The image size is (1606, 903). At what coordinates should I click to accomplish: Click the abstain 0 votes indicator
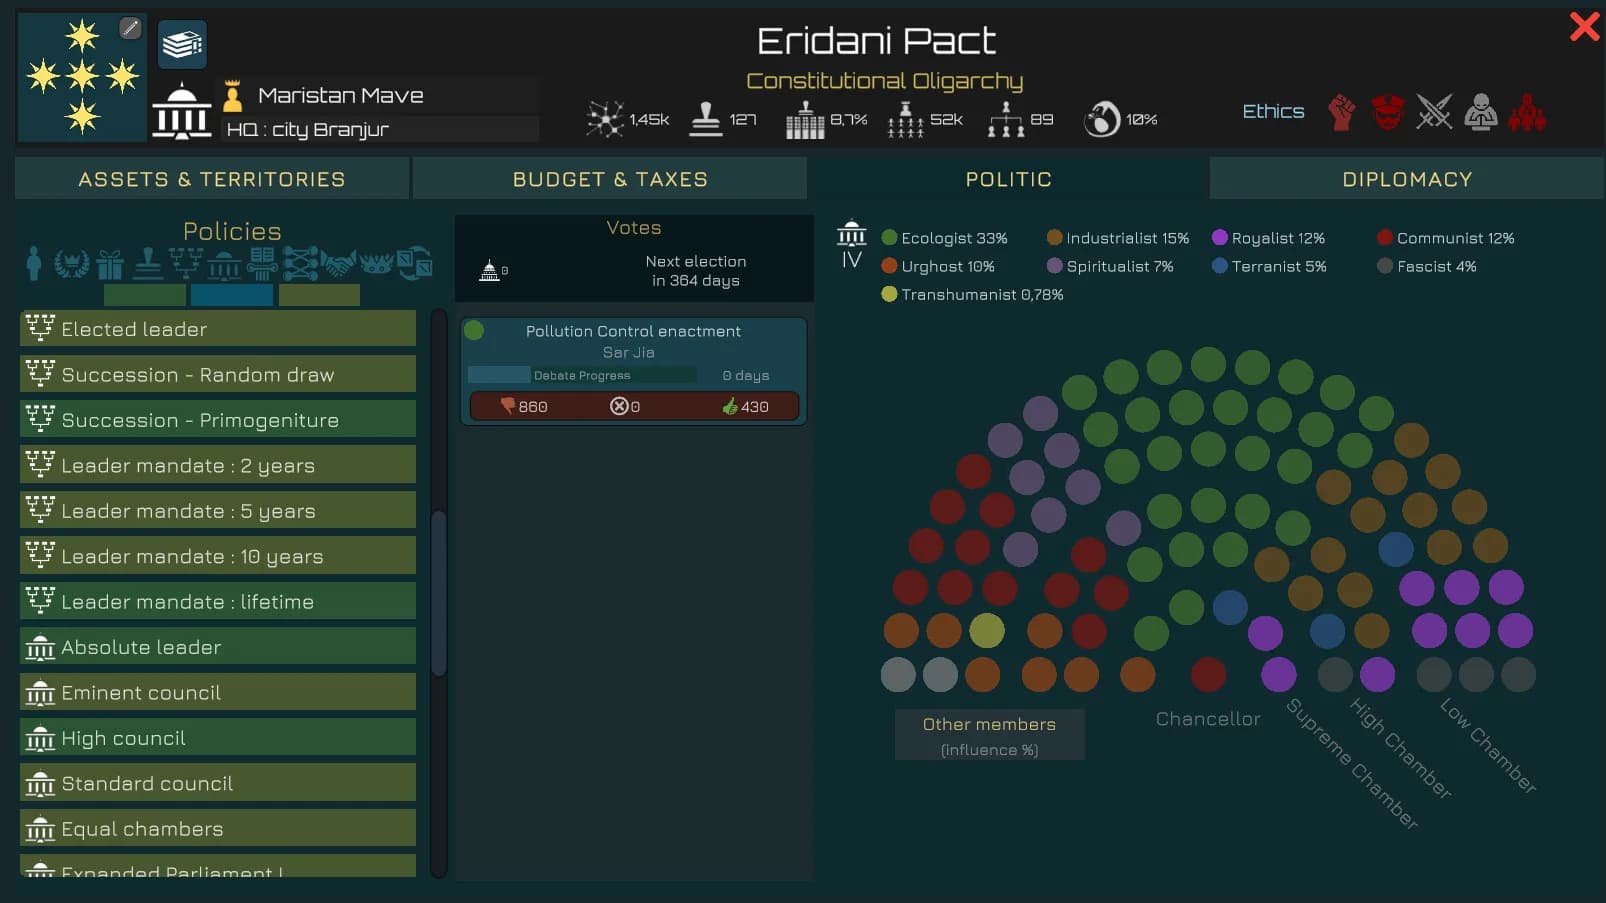pyautogui.click(x=625, y=407)
